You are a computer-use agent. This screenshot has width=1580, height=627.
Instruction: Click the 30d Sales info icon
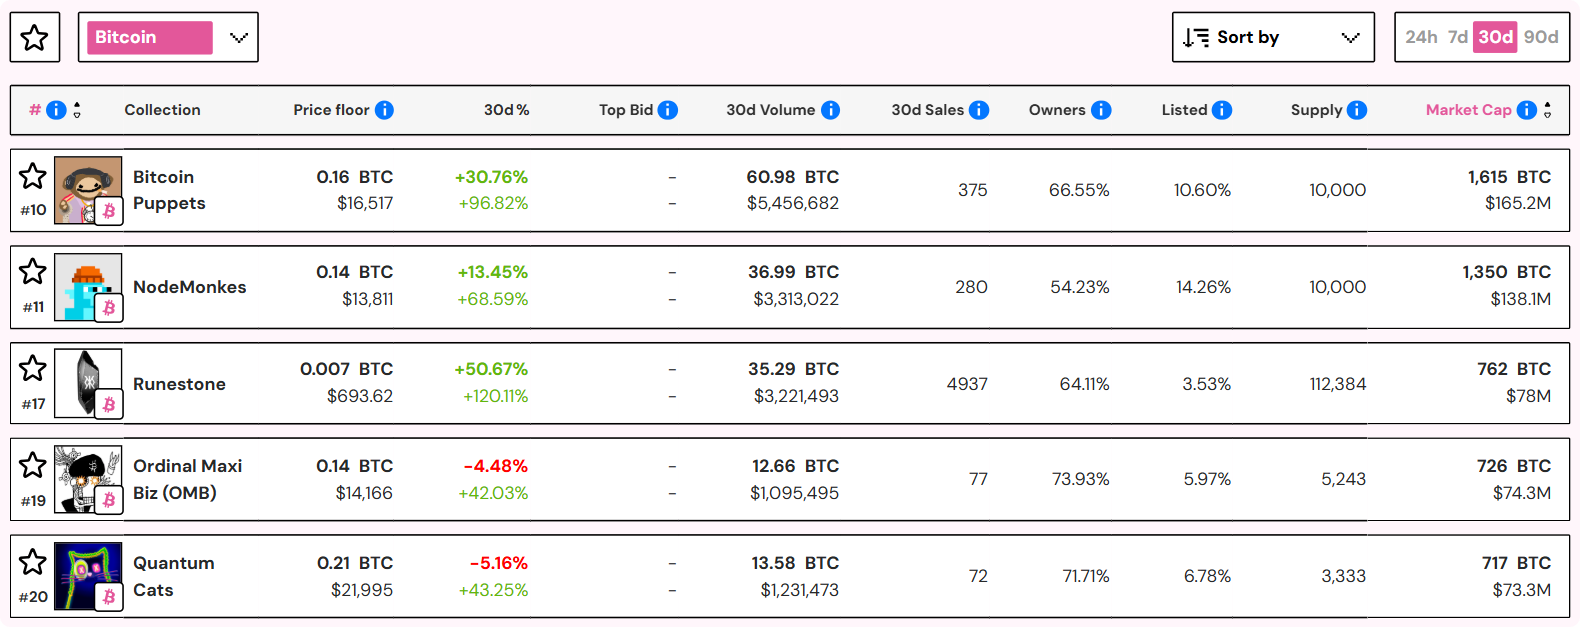pos(979,110)
